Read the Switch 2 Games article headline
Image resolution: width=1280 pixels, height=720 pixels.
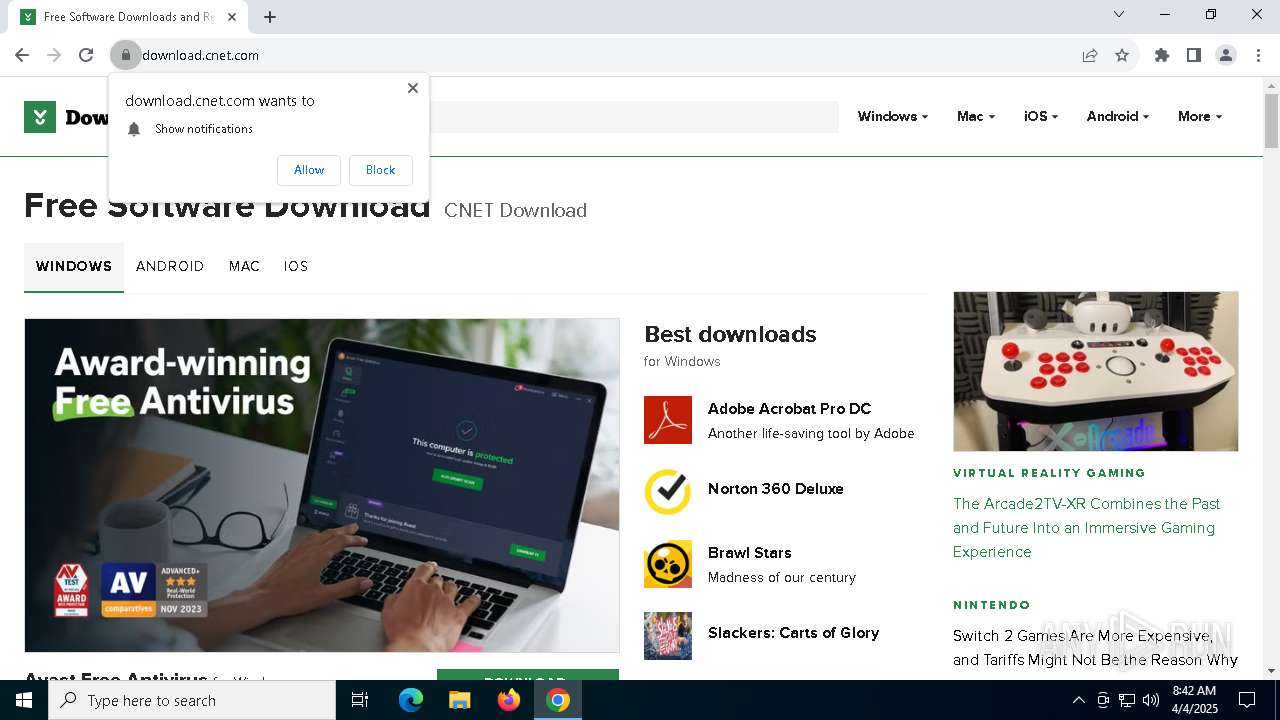click(x=1095, y=648)
